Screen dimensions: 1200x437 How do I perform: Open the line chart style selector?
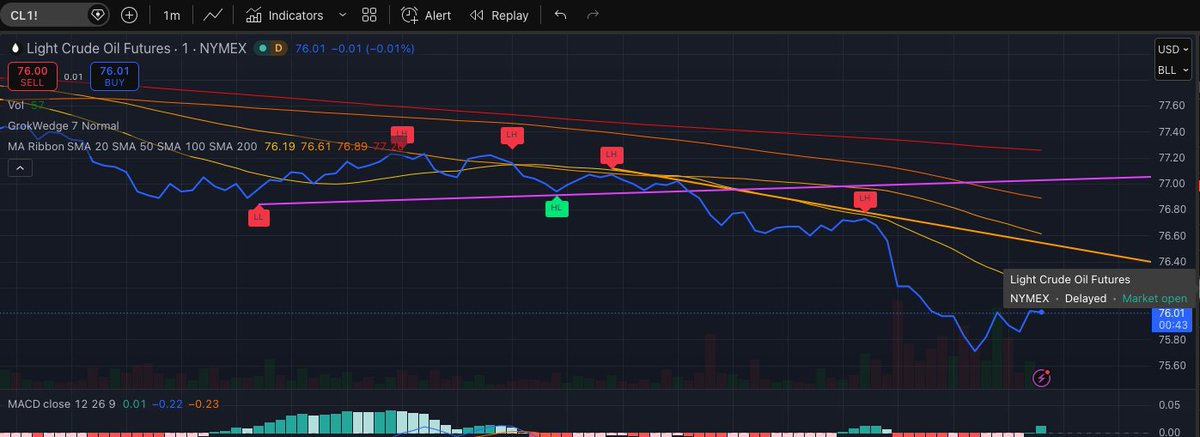[x=212, y=15]
